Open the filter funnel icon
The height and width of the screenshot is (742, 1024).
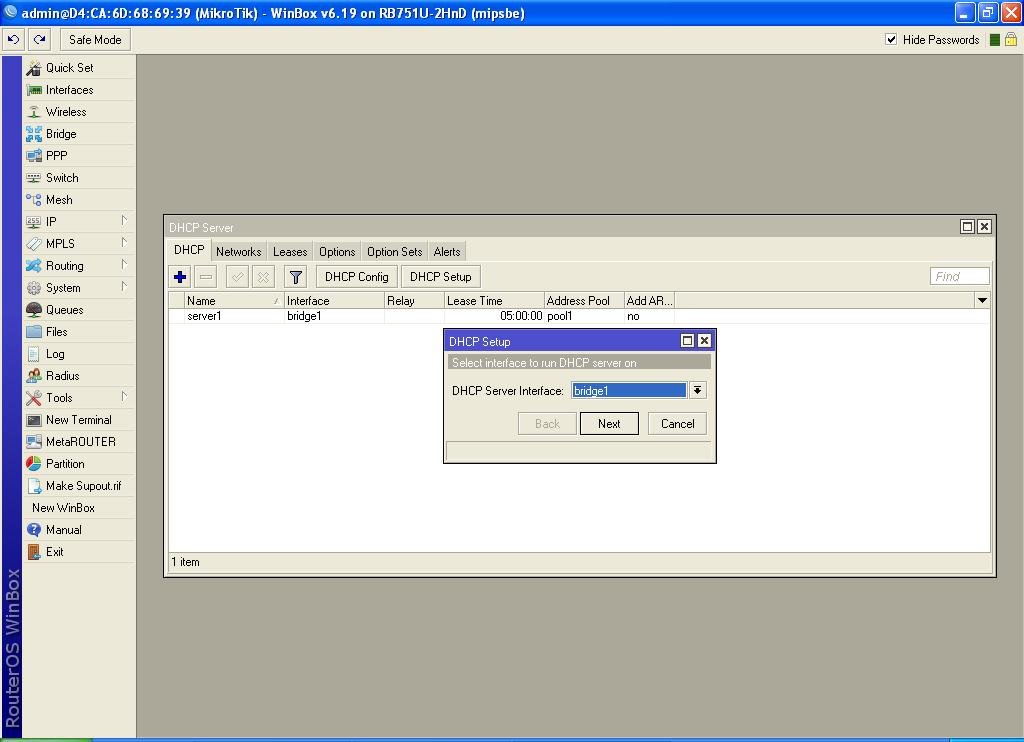[x=296, y=277]
